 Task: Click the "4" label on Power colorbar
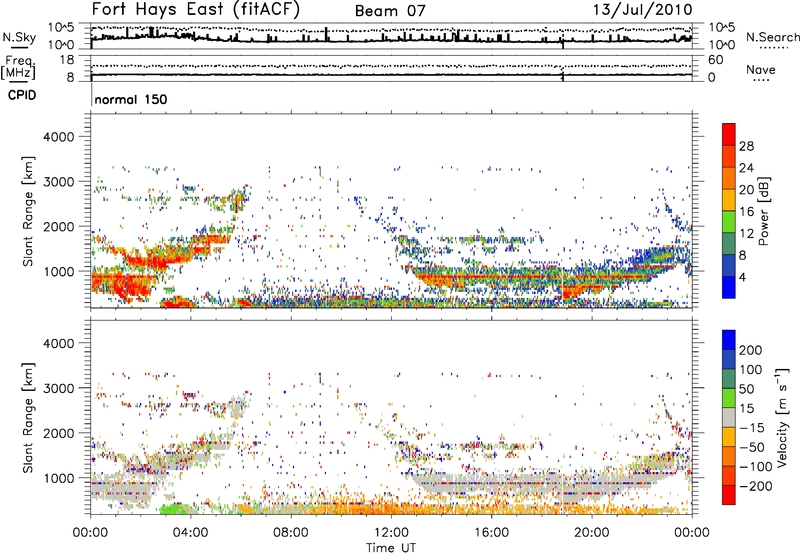click(x=743, y=277)
